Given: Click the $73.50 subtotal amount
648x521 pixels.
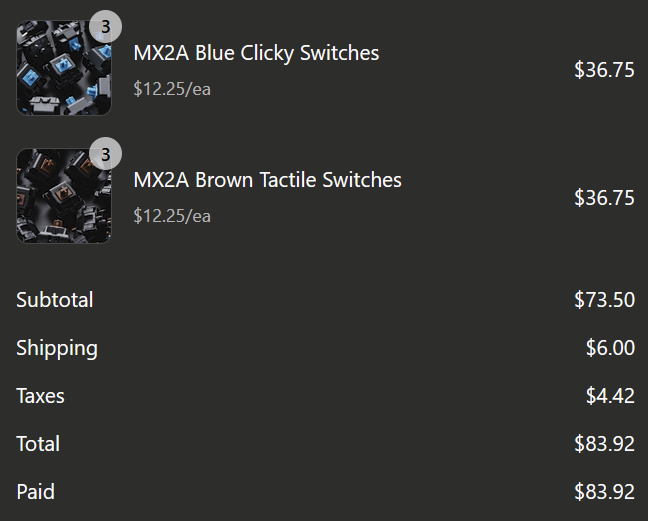Looking at the screenshot, I should 604,300.
